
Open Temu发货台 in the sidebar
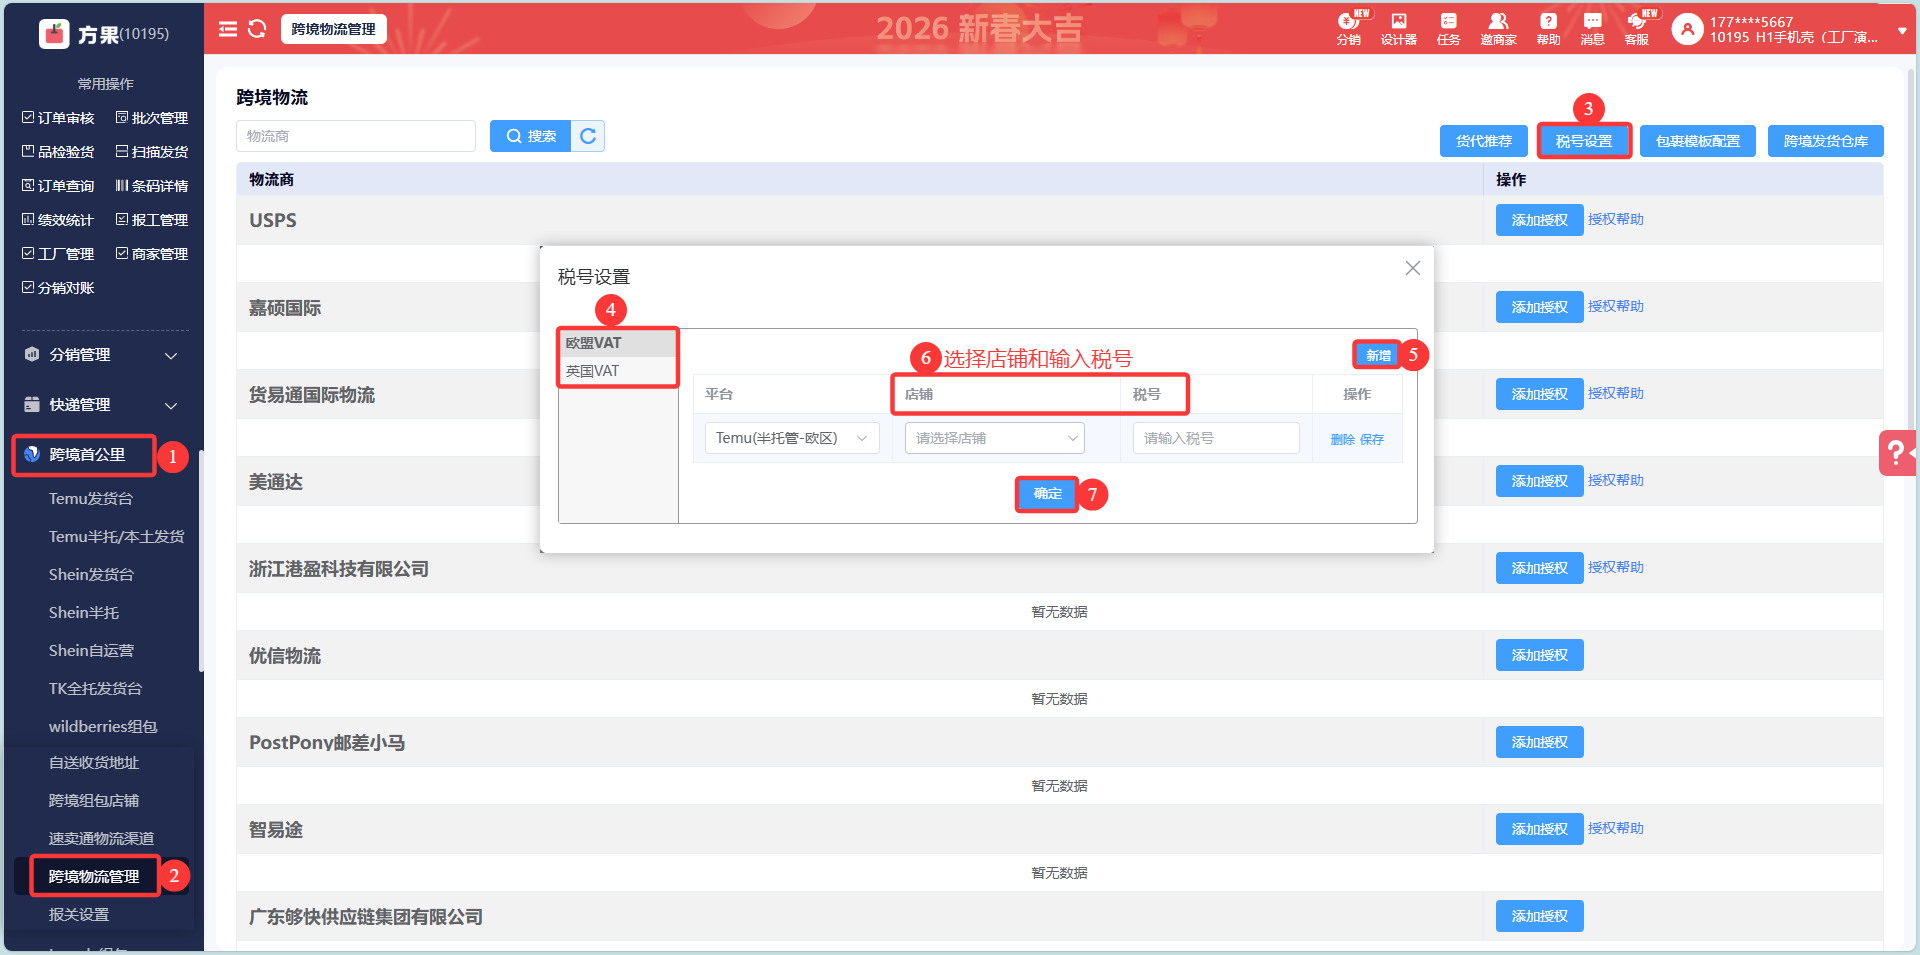coord(91,498)
